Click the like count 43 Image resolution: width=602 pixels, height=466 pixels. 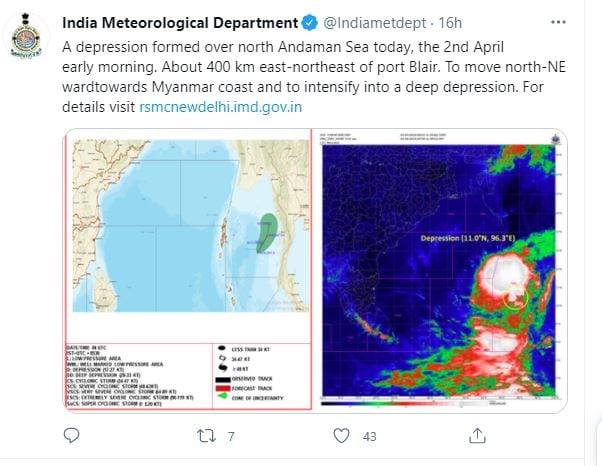369,436
